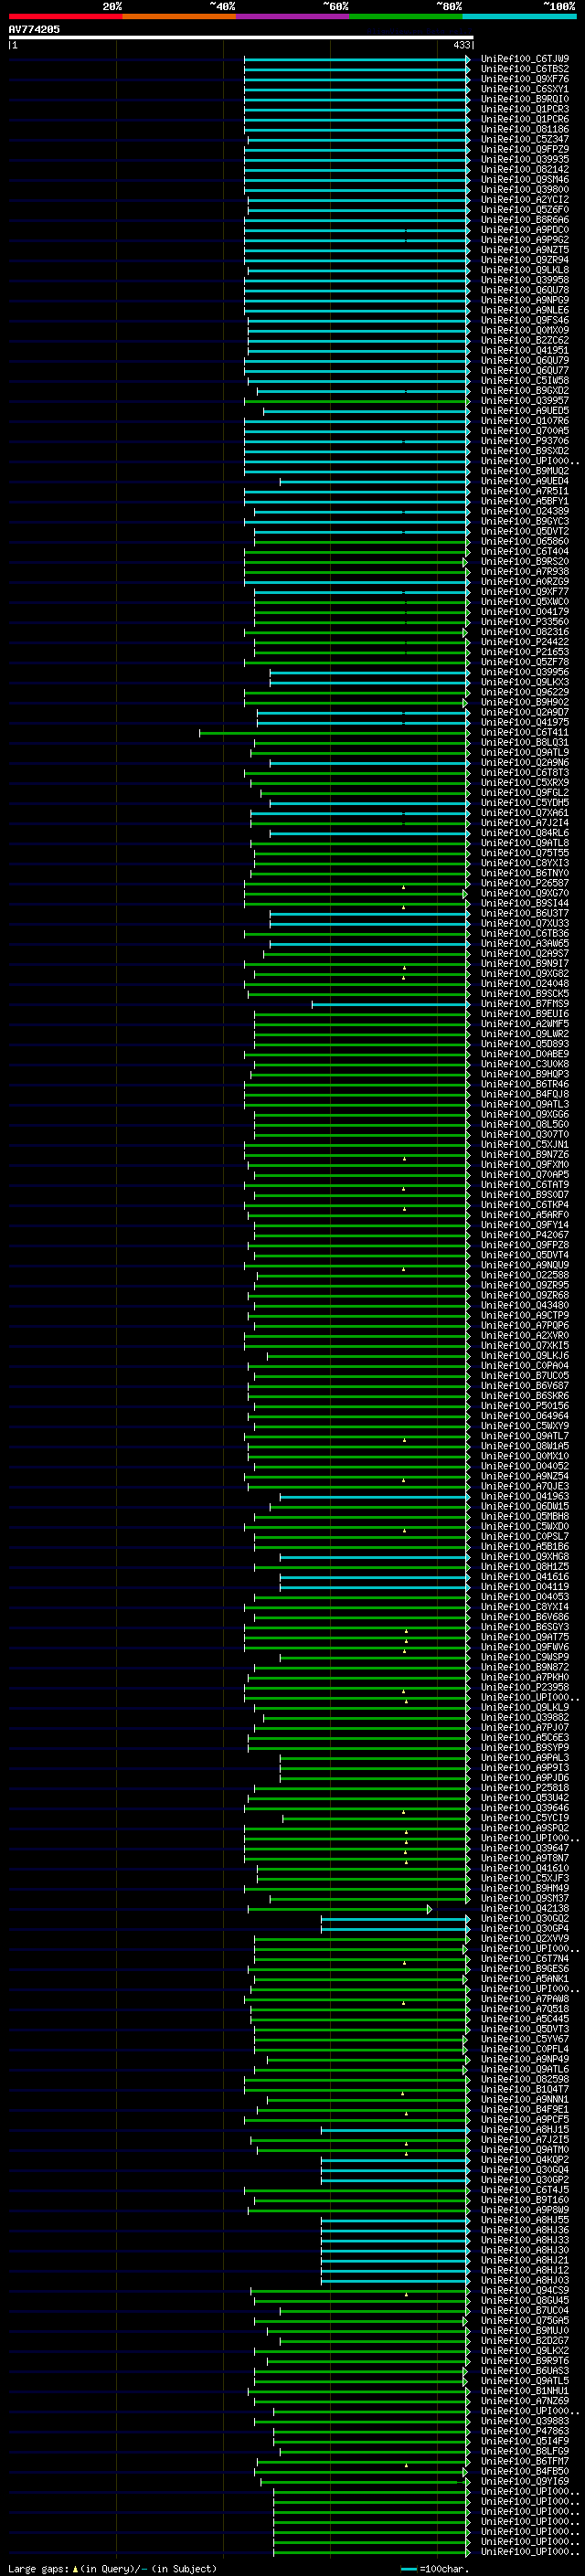The image size is (585, 2576).
Task: Click the cyan alignment bar for UniRef100_B7FMS9
Action: pyautogui.click(x=391, y=1004)
